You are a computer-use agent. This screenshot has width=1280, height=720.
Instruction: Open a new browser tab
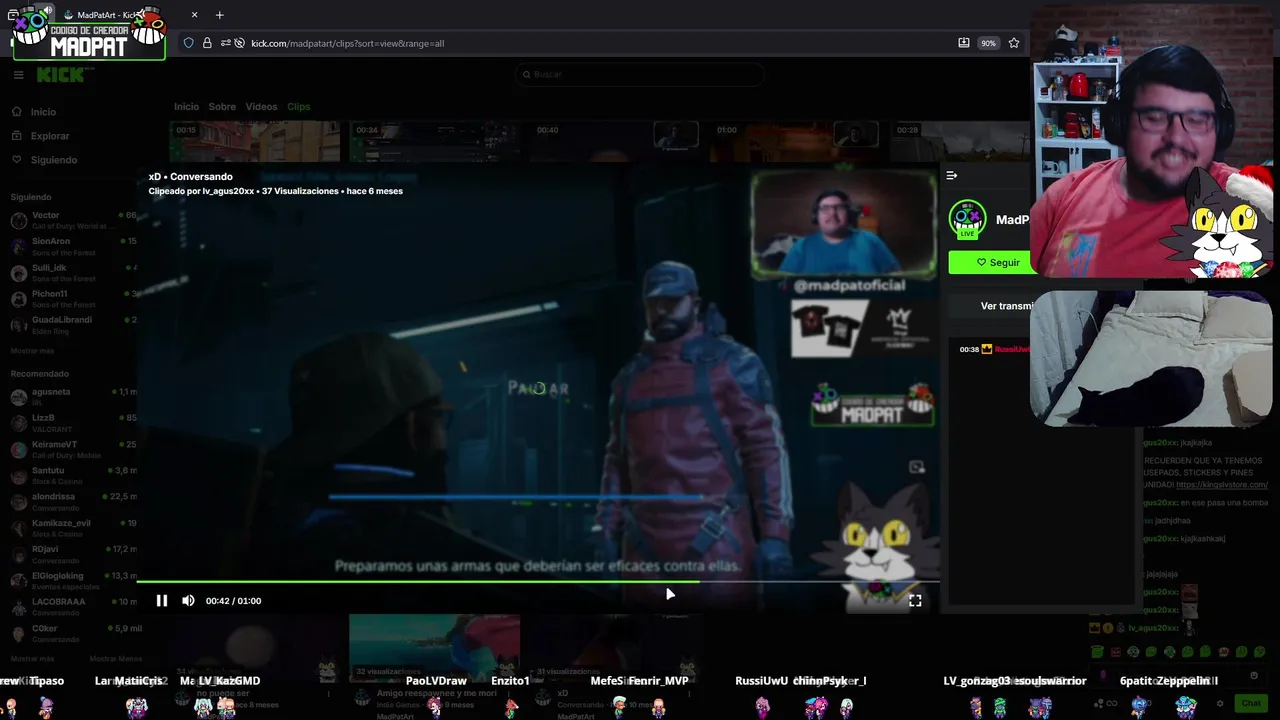coord(219,15)
